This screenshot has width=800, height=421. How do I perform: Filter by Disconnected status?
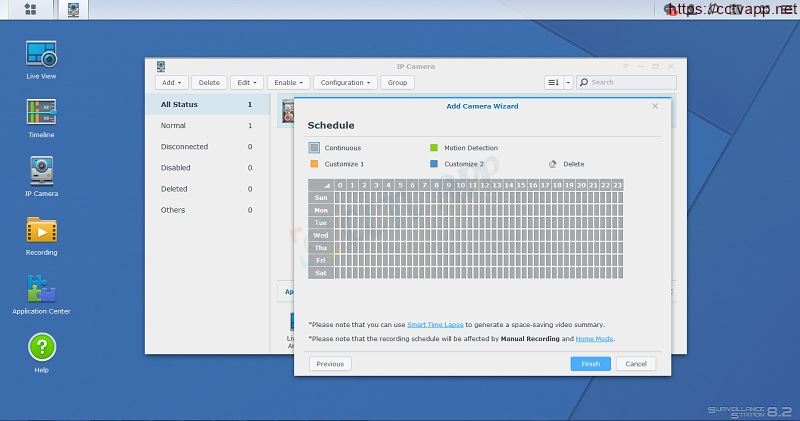(x=185, y=146)
